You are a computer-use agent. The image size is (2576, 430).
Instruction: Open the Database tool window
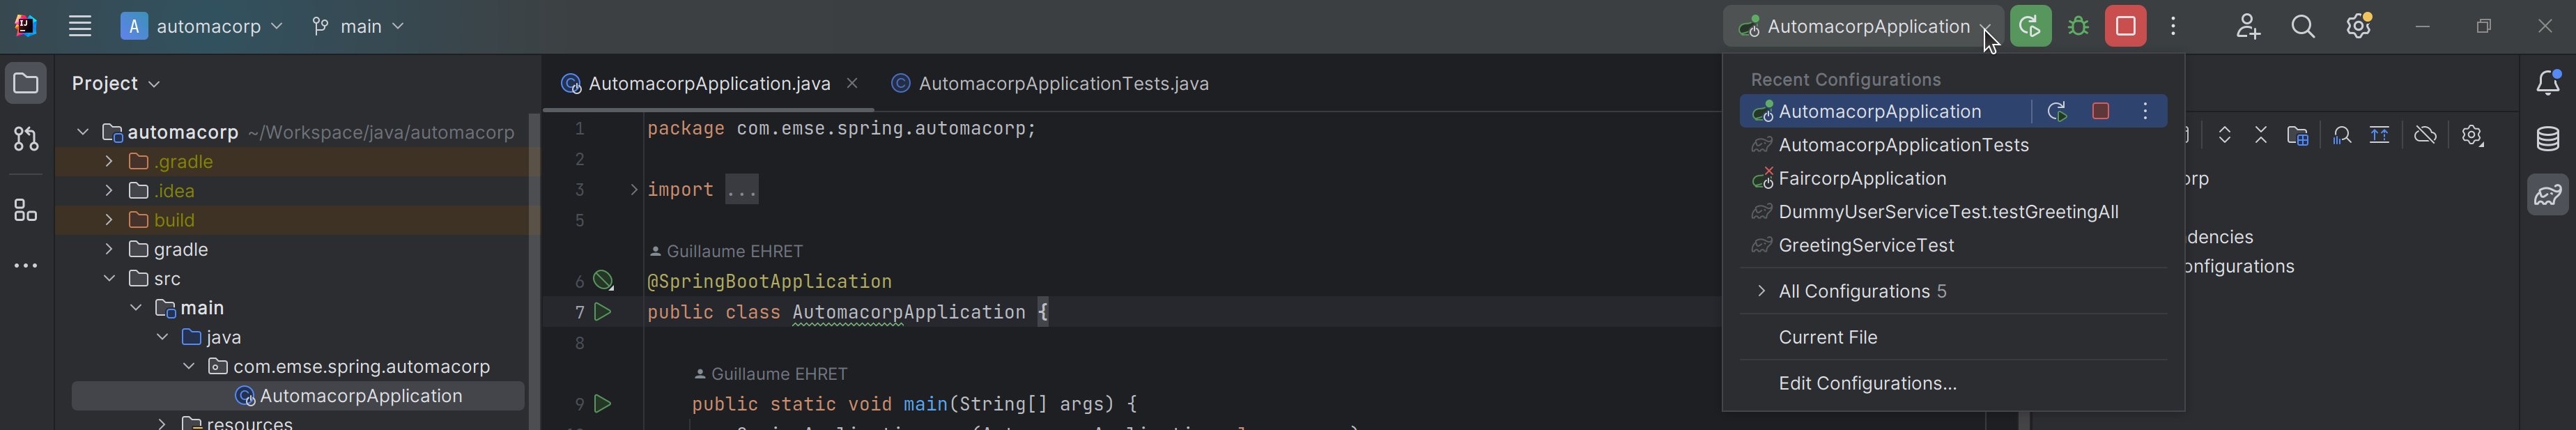tap(2548, 139)
